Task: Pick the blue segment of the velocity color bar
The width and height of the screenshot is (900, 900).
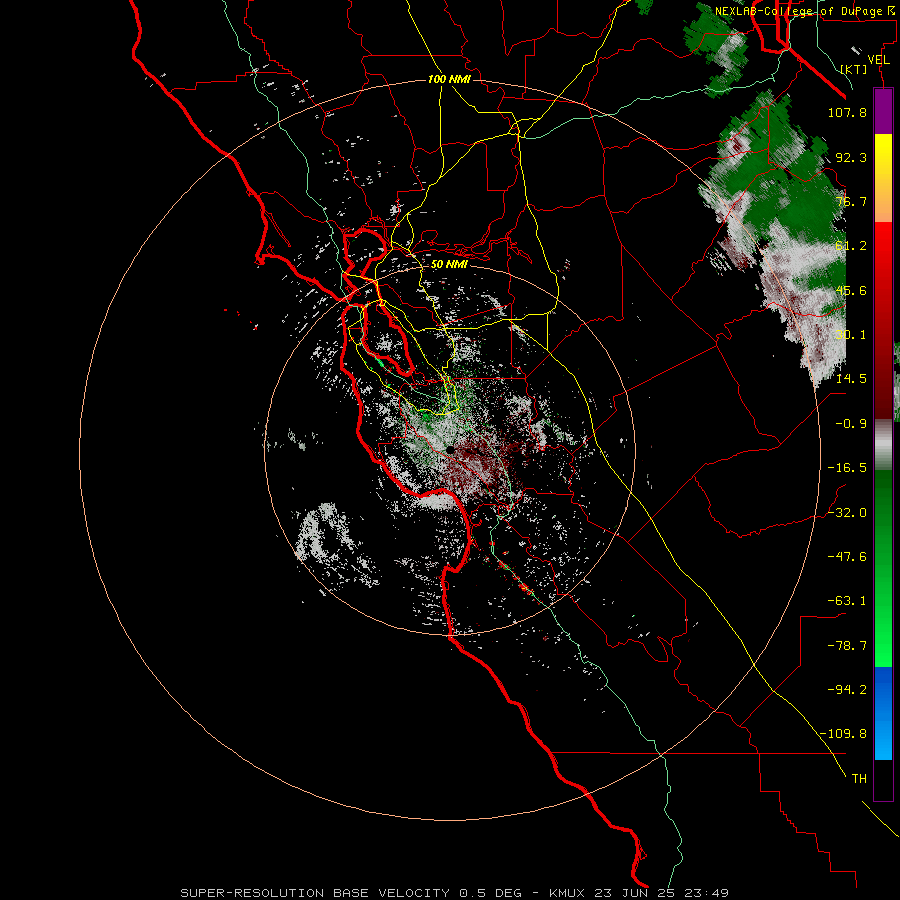Action: click(883, 713)
